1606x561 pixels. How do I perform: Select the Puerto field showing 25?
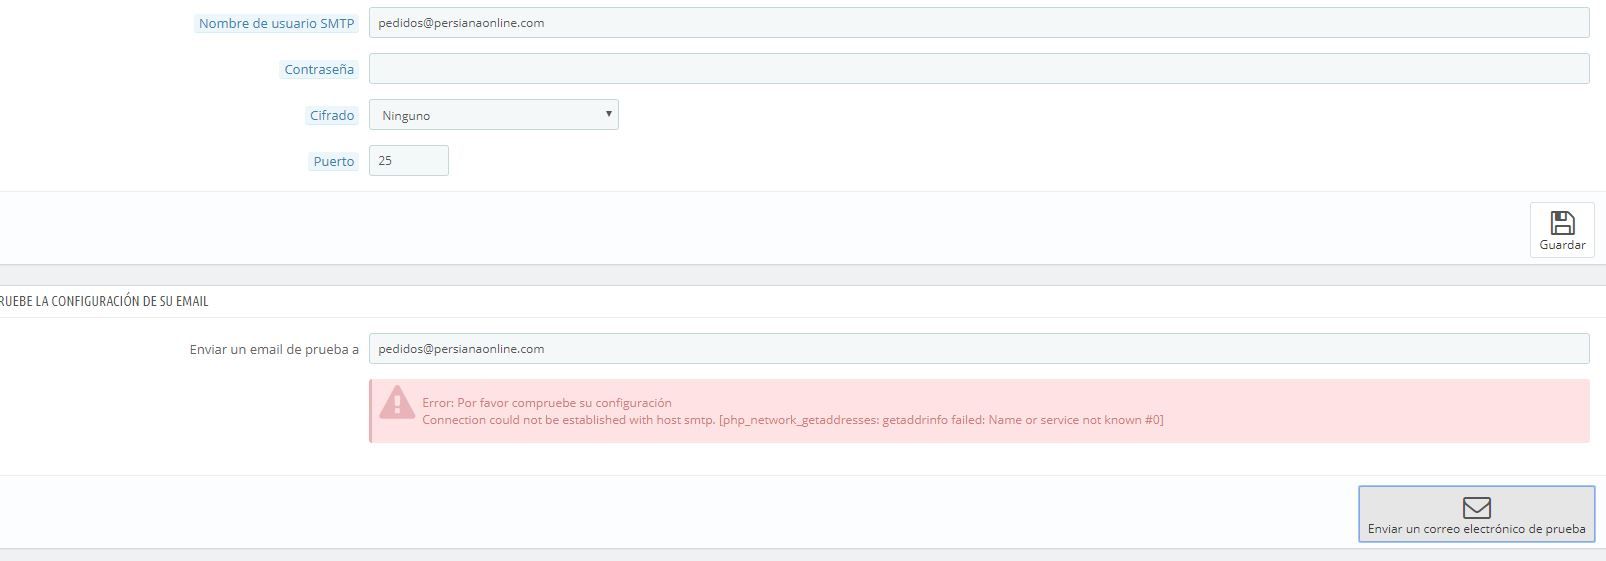[x=409, y=160]
